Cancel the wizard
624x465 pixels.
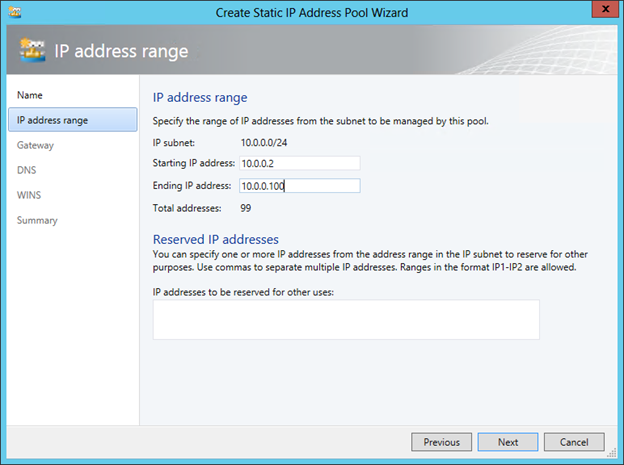[x=574, y=442]
